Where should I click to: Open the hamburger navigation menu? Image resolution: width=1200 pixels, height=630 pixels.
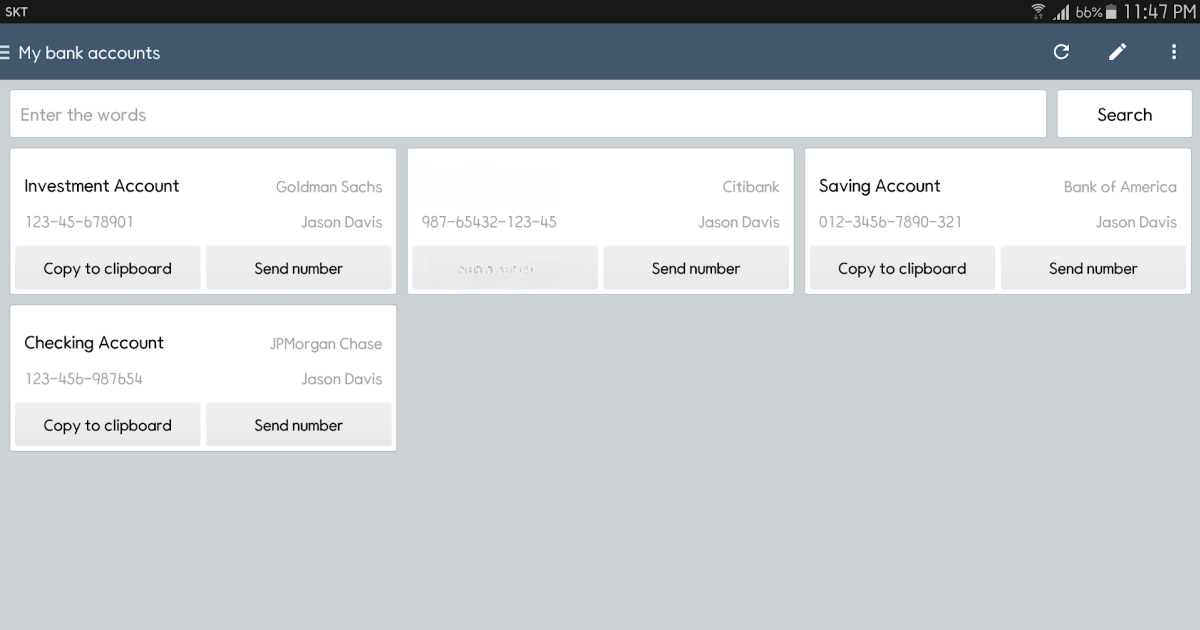tap(5, 53)
